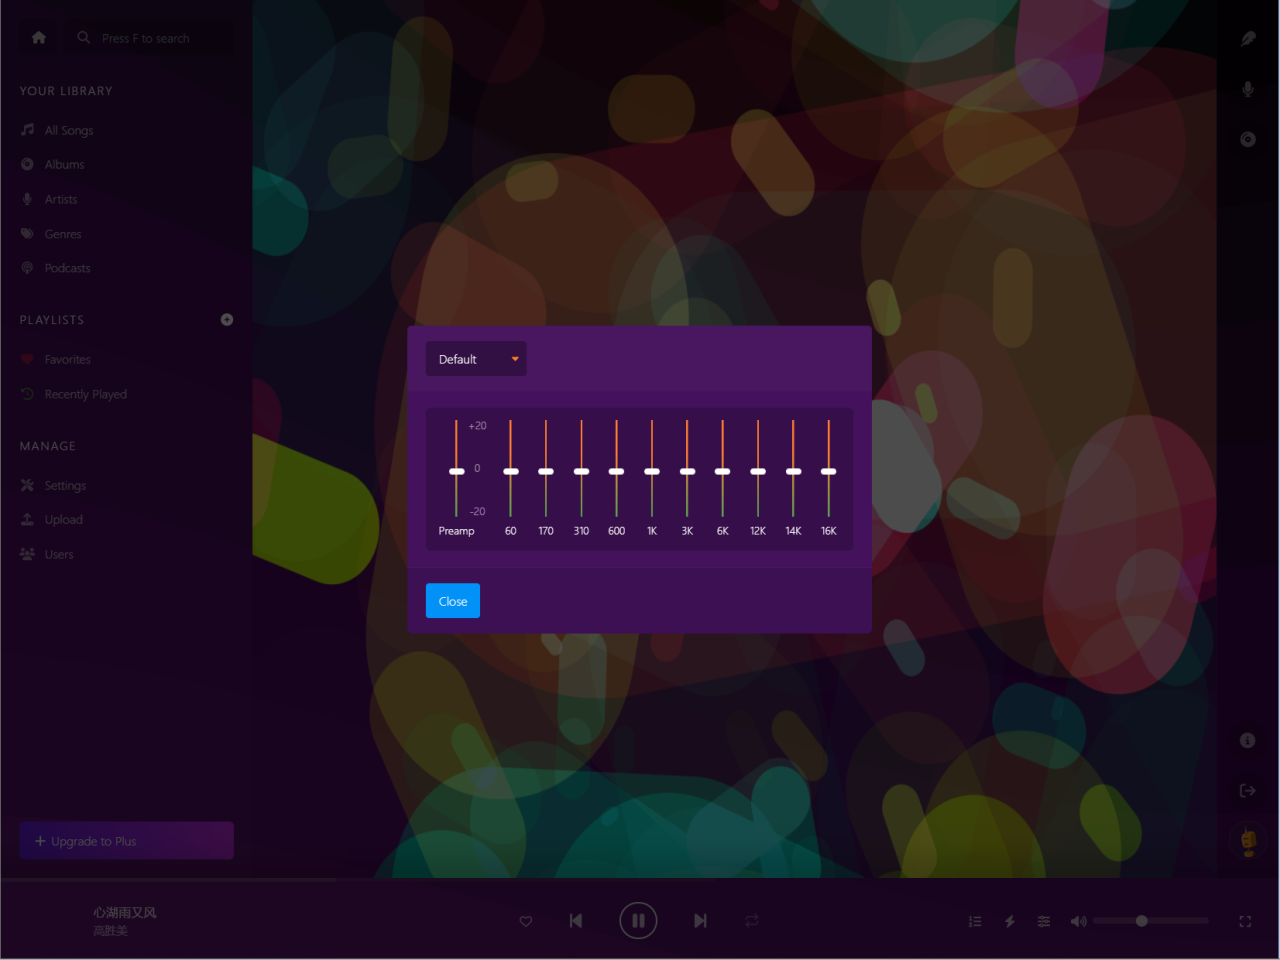This screenshot has height=960, width=1280.
Task: Click the info icon in right sidebar
Action: pyautogui.click(x=1247, y=740)
